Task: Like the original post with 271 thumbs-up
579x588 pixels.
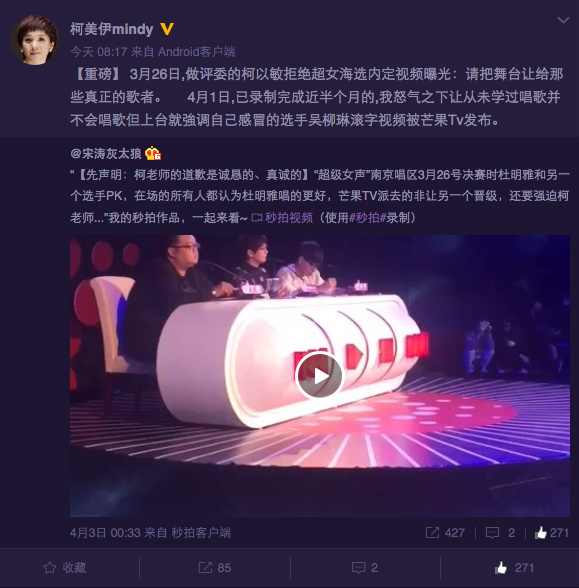Action: point(552,532)
